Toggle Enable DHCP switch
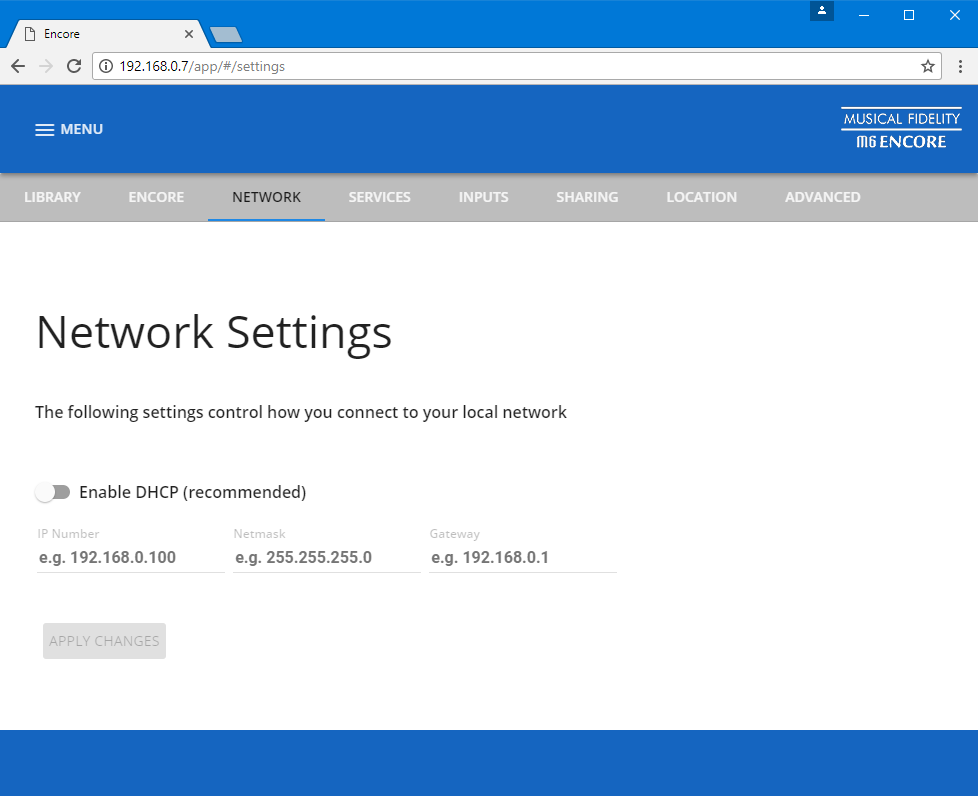This screenshot has width=978, height=796. pos(53,492)
